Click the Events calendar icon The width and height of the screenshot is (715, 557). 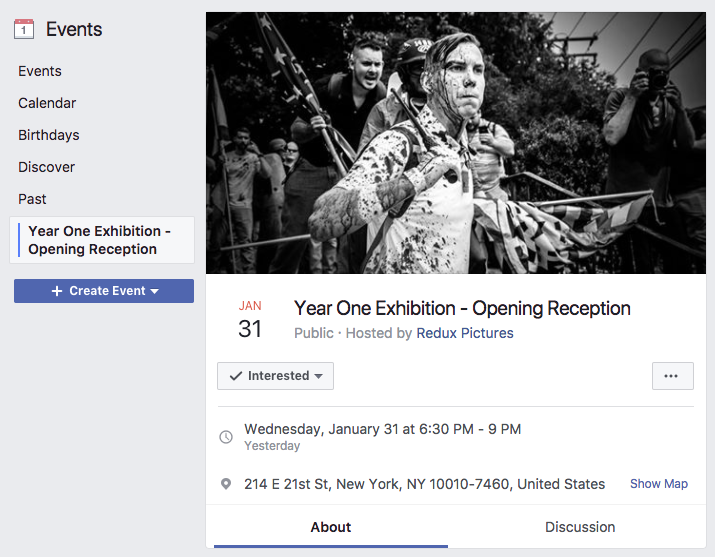(x=24, y=29)
